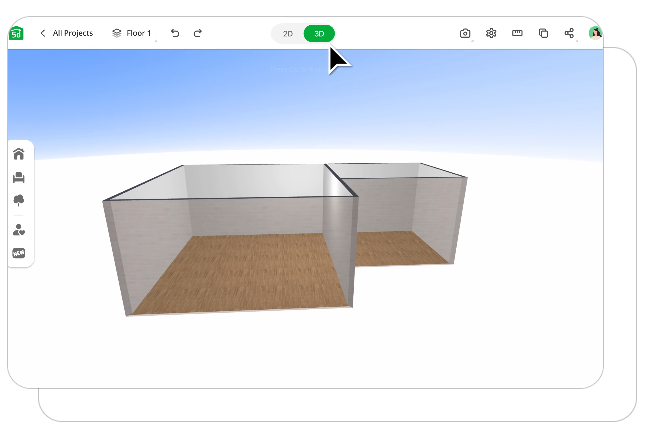Select the 3D view toggle
Viewport: 656px width, 436px height.
tap(319, 34)
